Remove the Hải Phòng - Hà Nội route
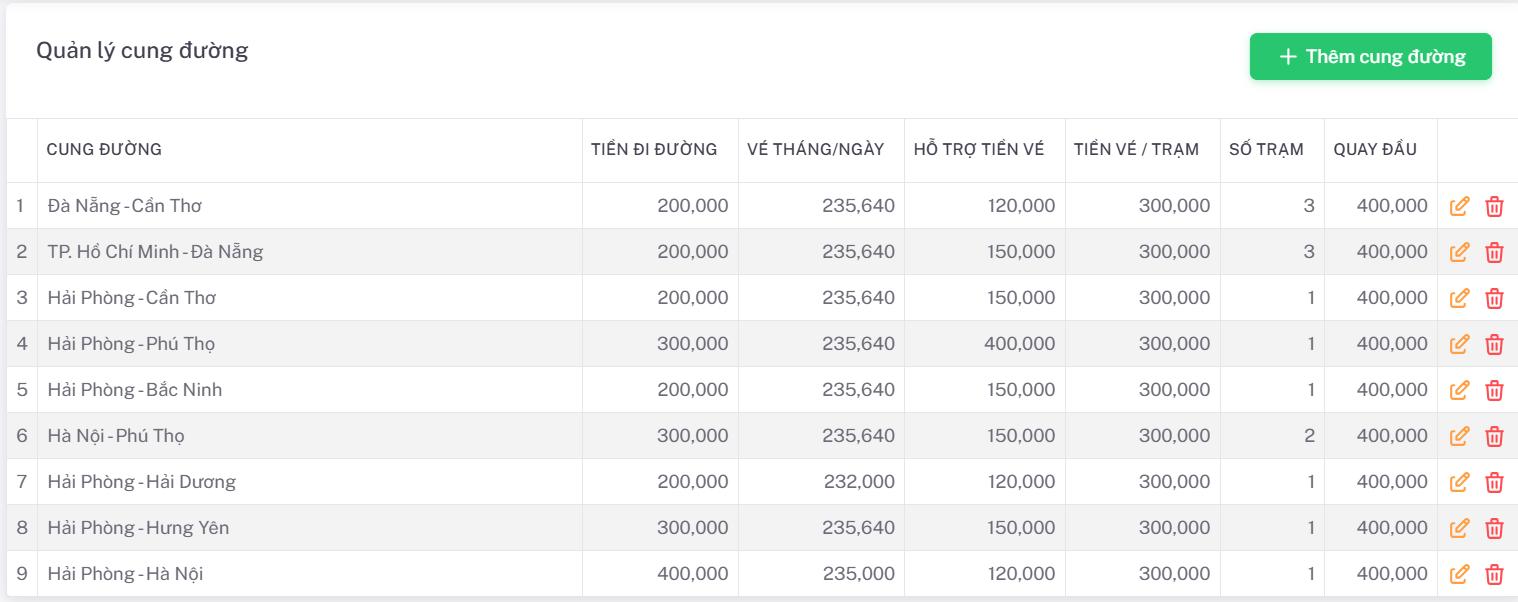The image size is (1518, 602). pyautogui.click(x=1494, y=575)
